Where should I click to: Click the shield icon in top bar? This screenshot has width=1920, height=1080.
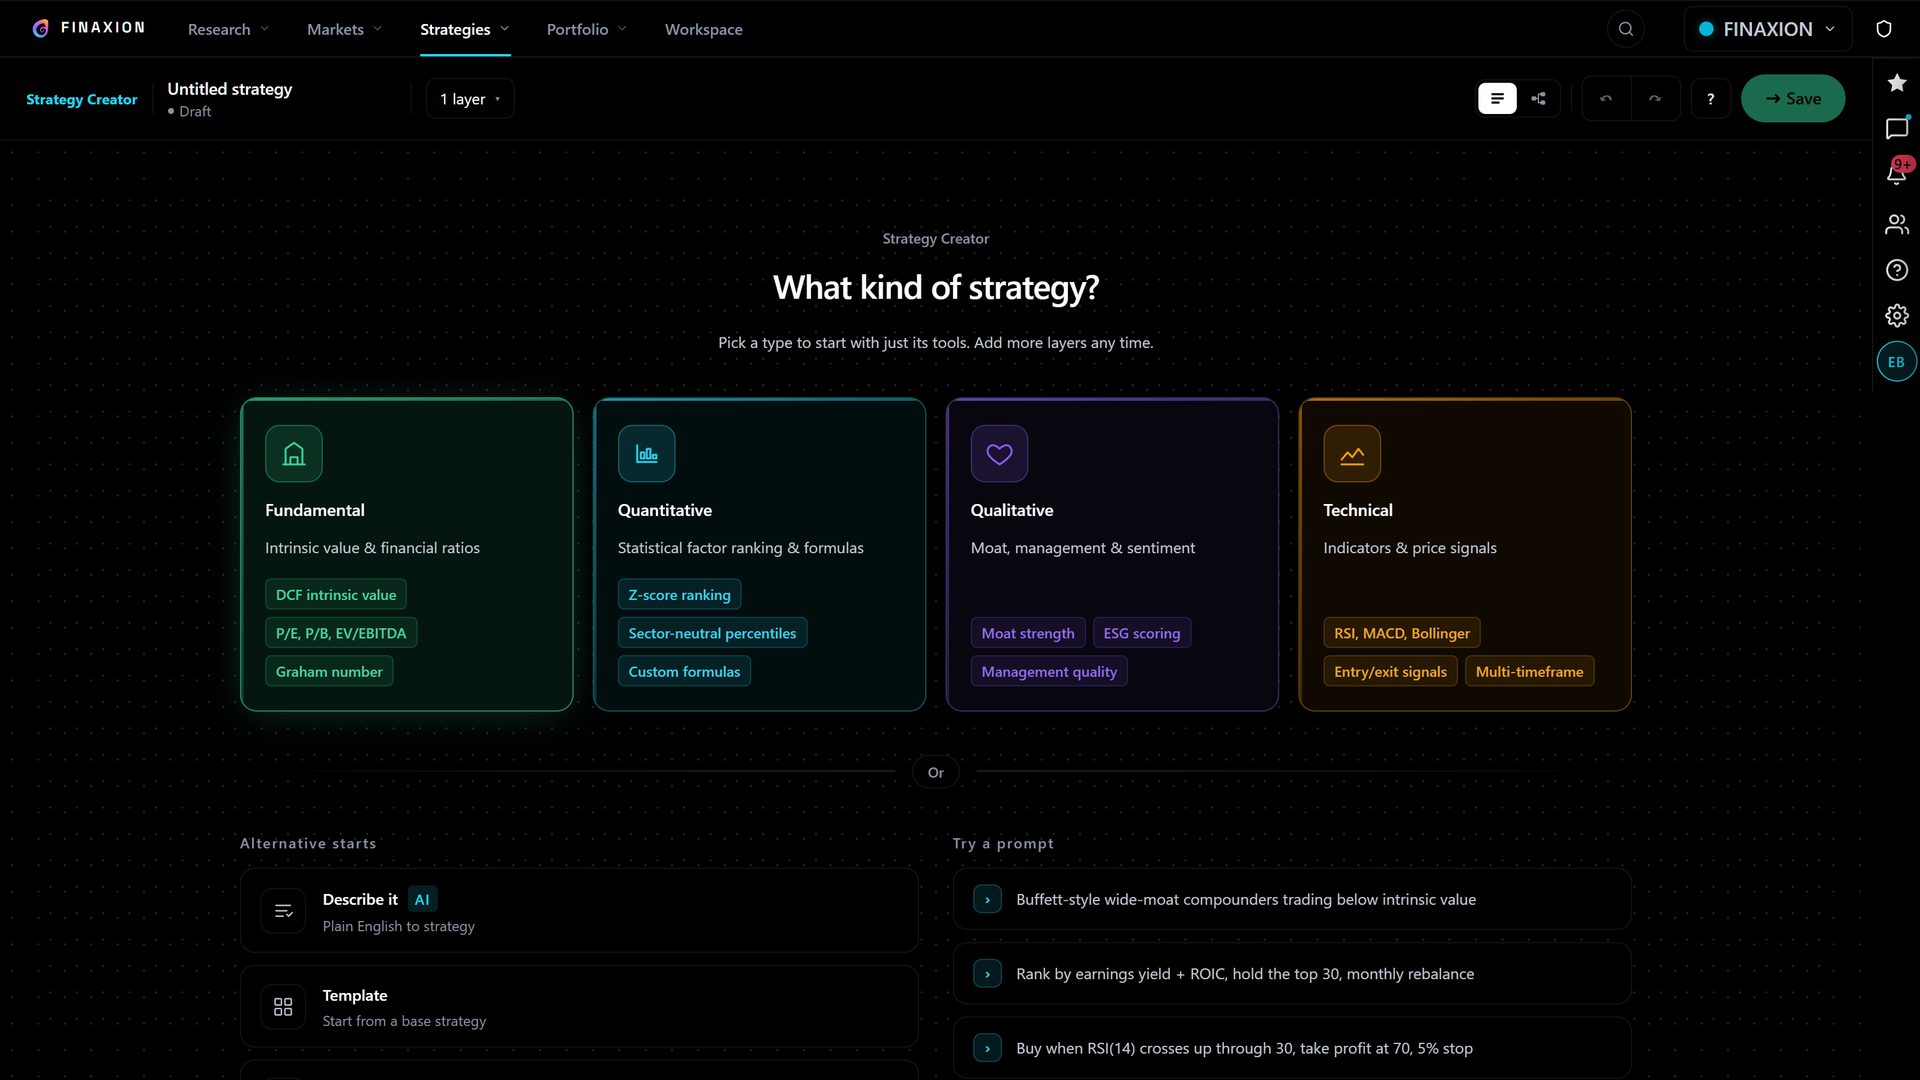click(x=1884, y=29)
